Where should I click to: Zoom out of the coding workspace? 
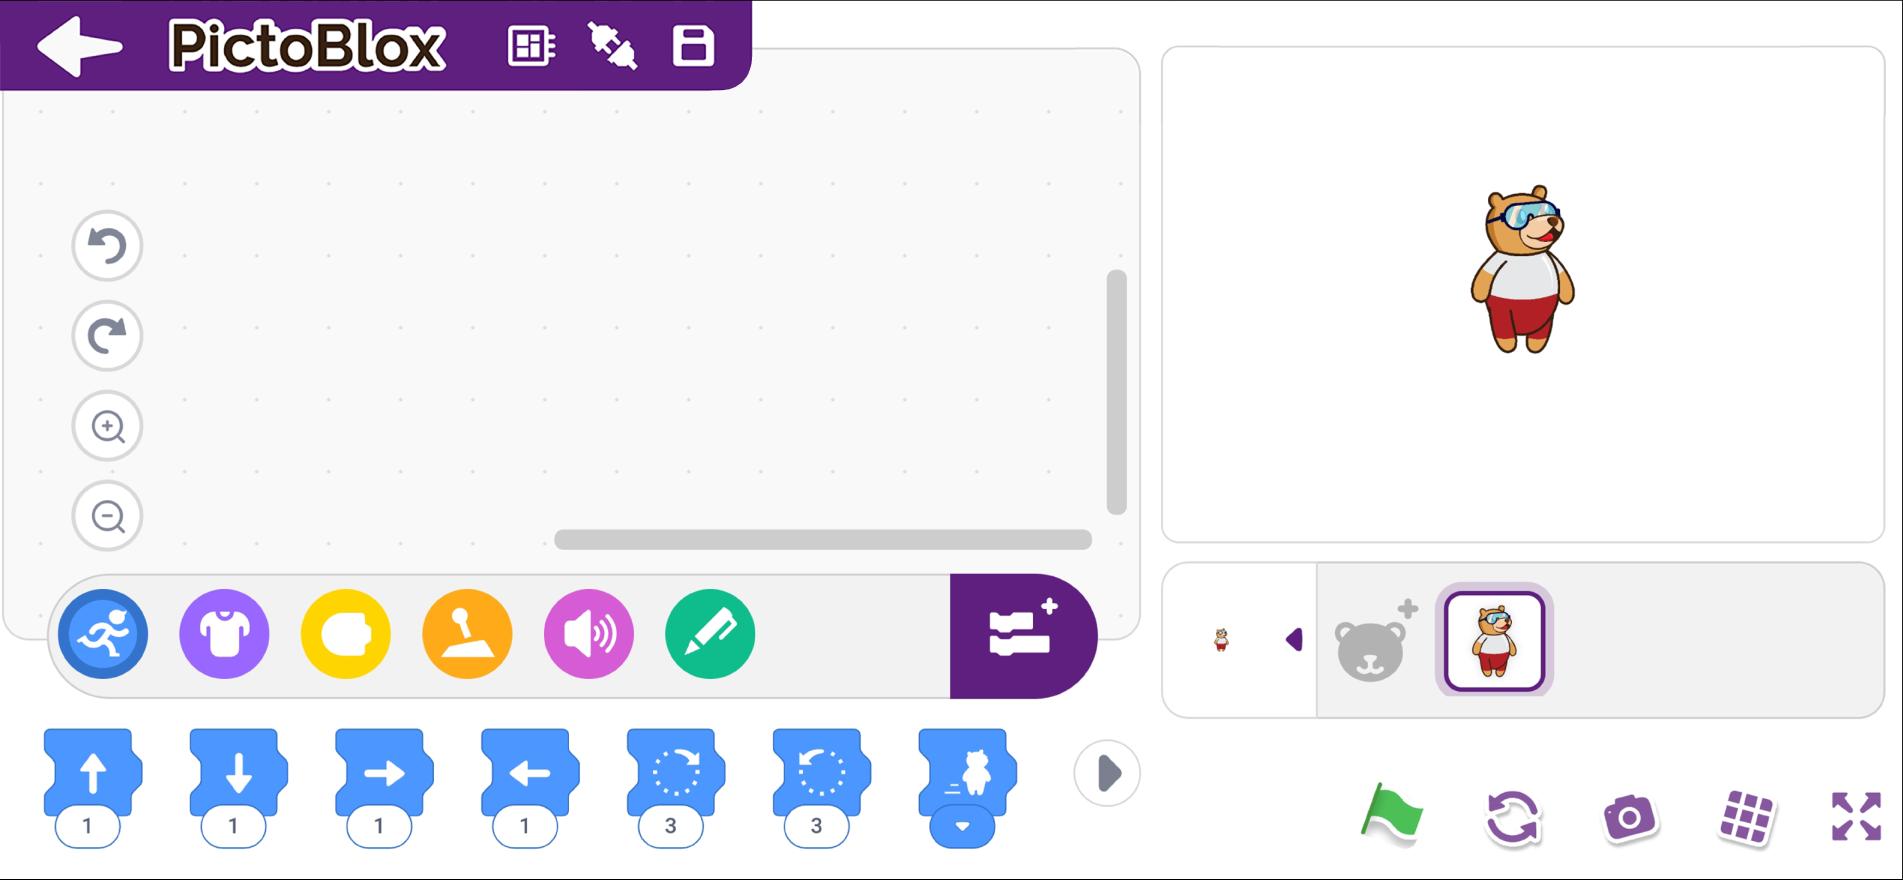(x=107, y=516)
